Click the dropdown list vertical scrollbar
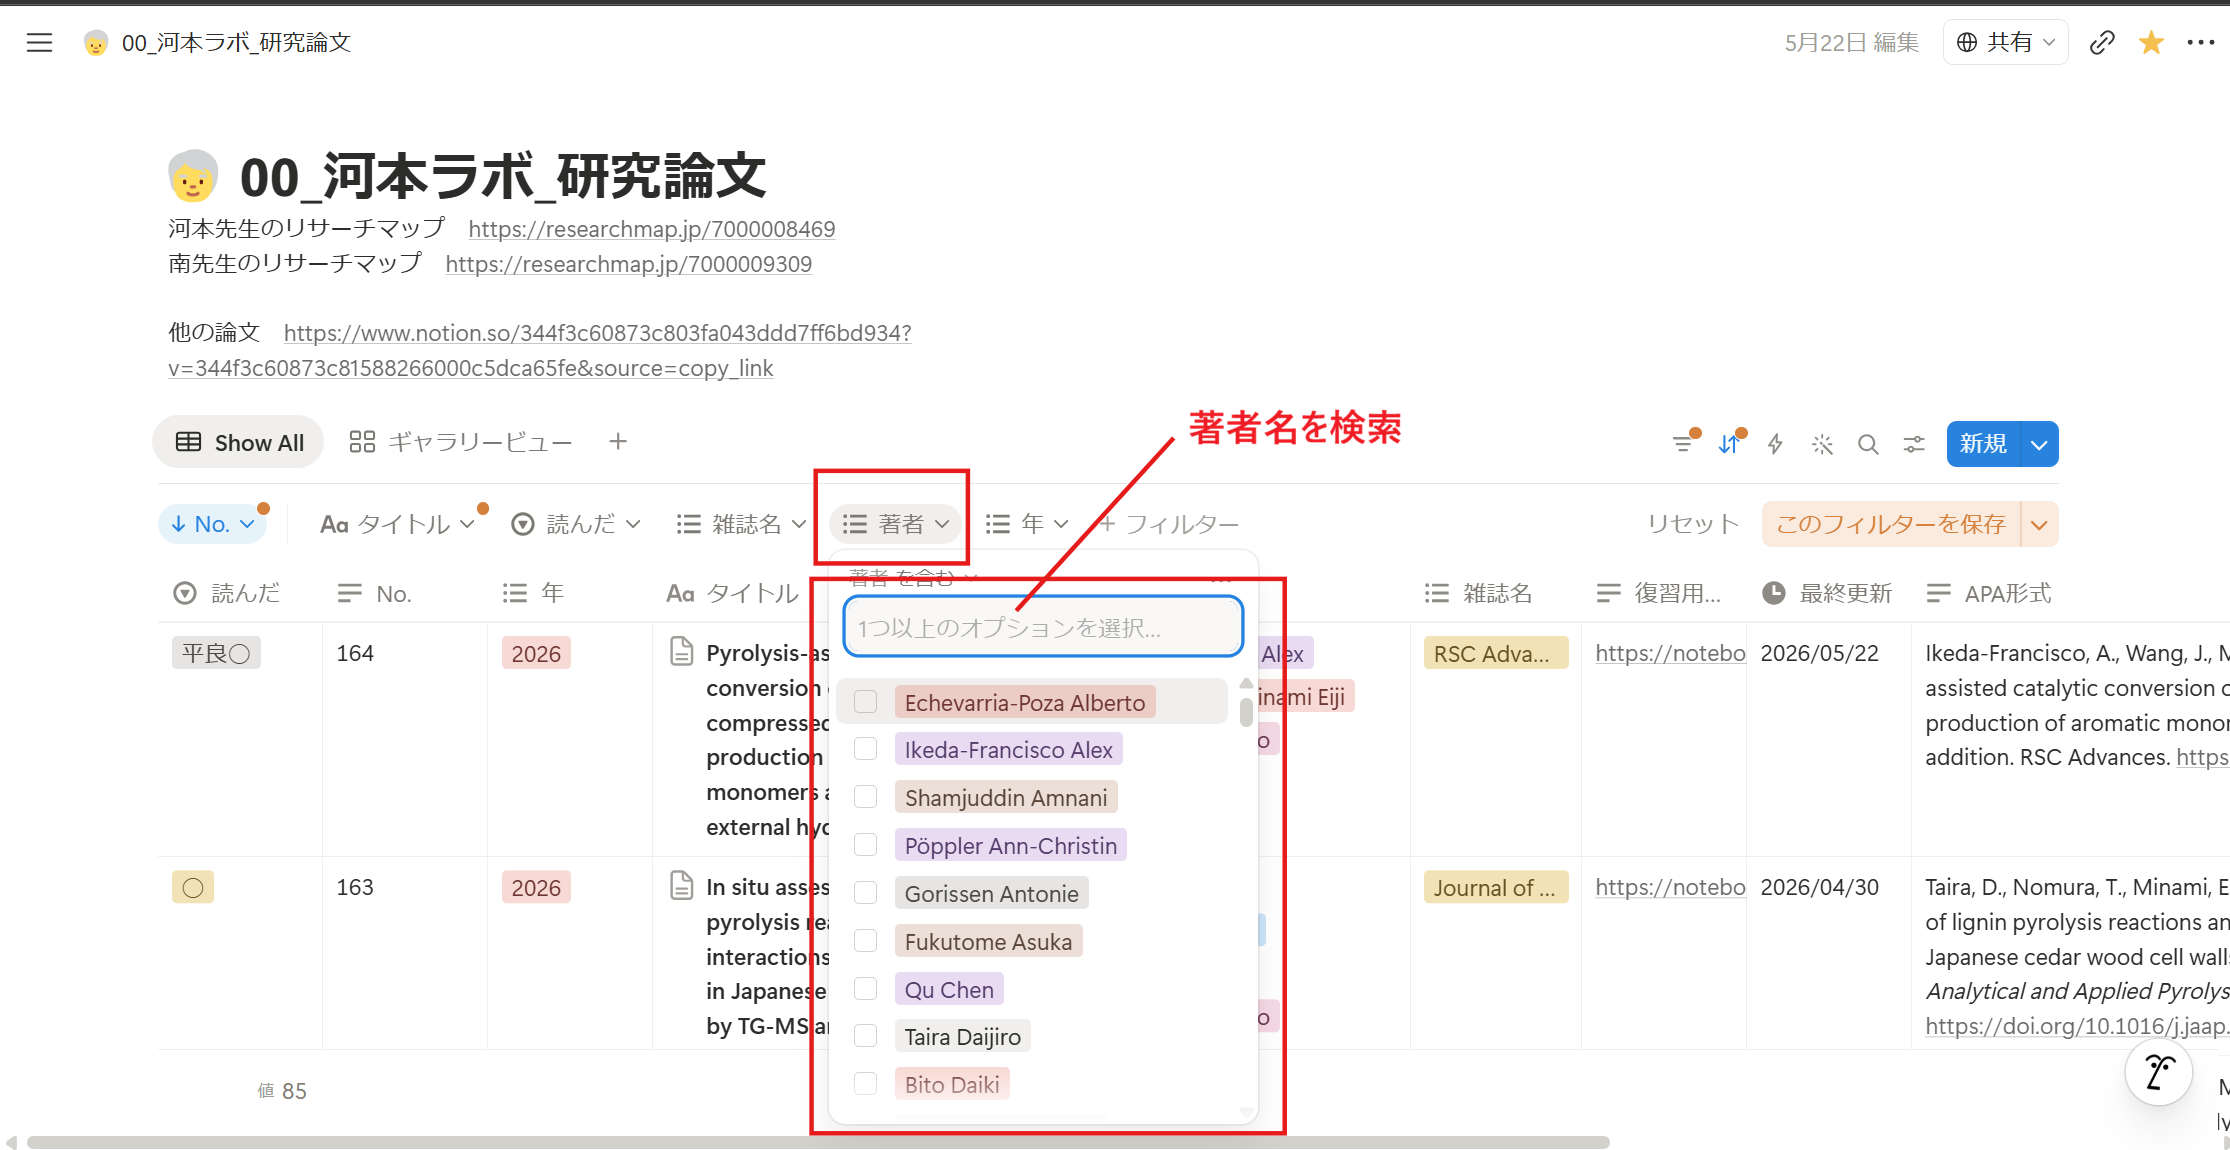 point(1246,712)
